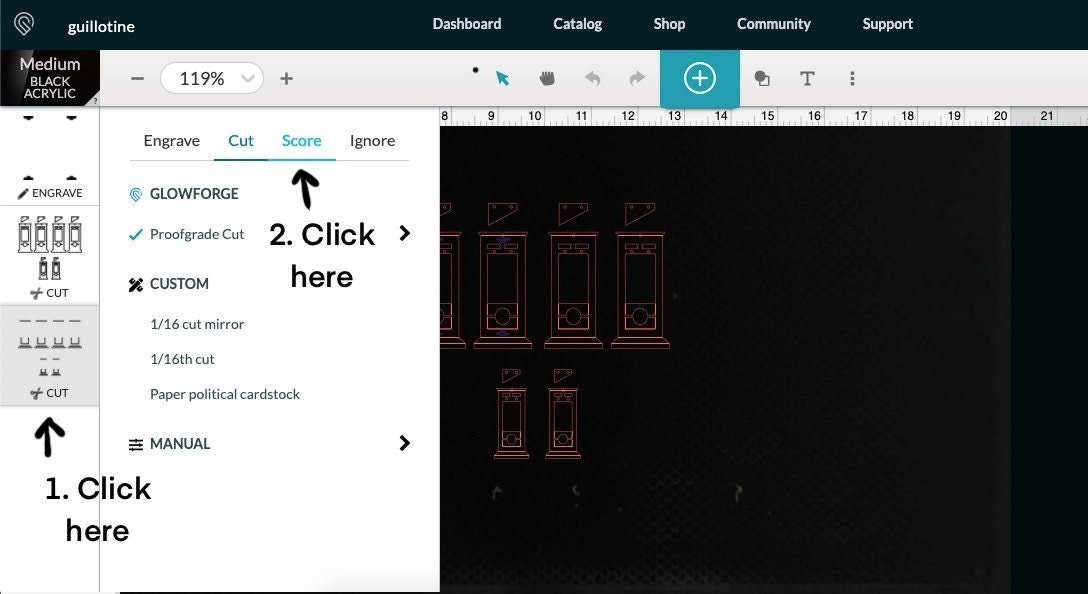The image size is (1088, 594).
Task: Click the undo arrow icon
Action: tap(593, 78)
